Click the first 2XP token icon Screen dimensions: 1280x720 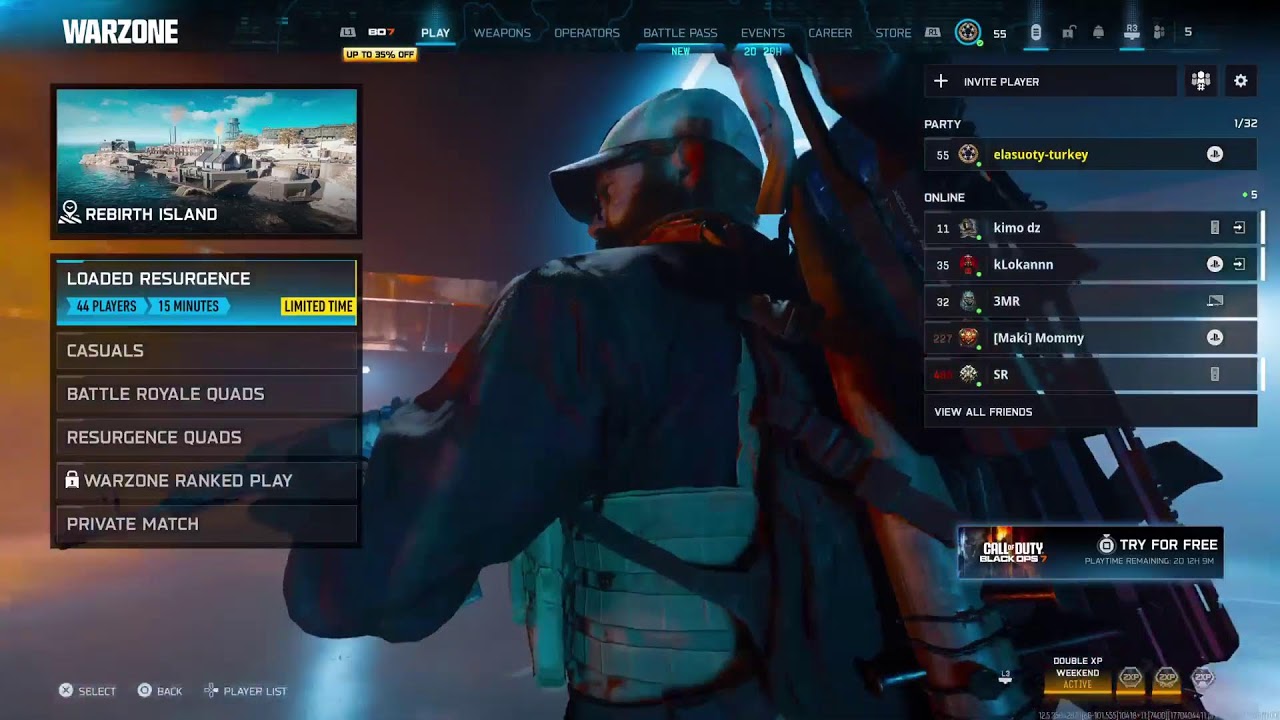coord(1130,678)
